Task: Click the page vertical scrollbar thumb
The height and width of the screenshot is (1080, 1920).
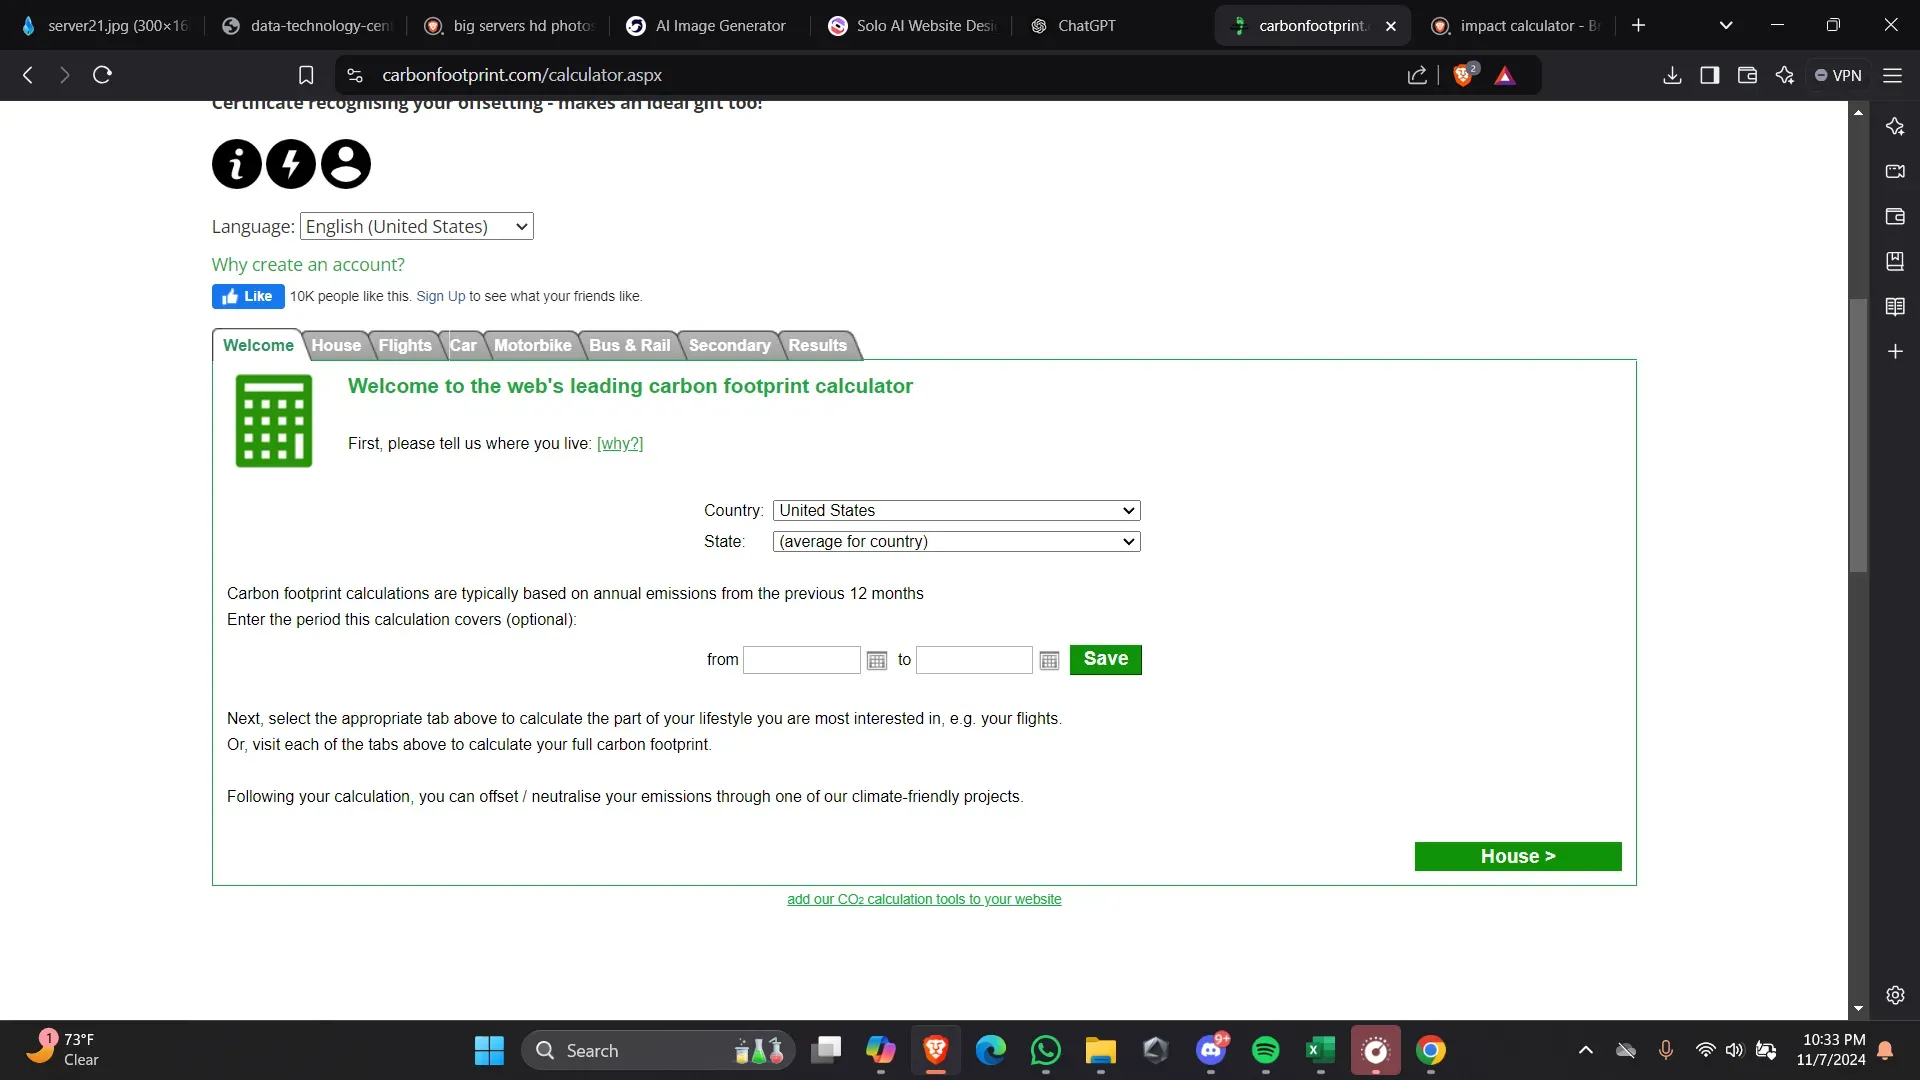Action: click(1858, 435)
